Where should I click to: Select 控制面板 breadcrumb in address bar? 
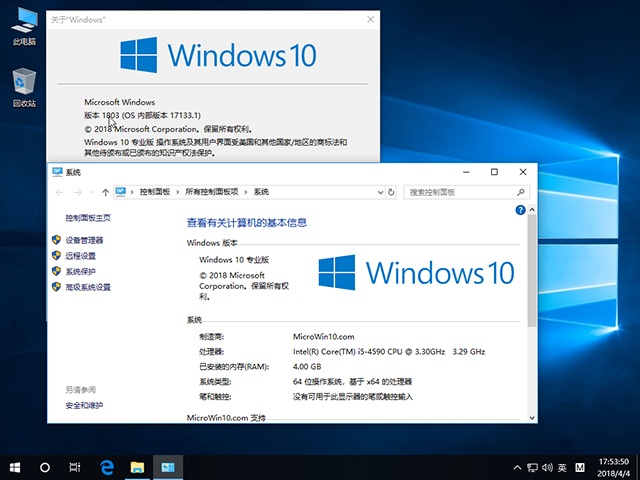[155, 192]
